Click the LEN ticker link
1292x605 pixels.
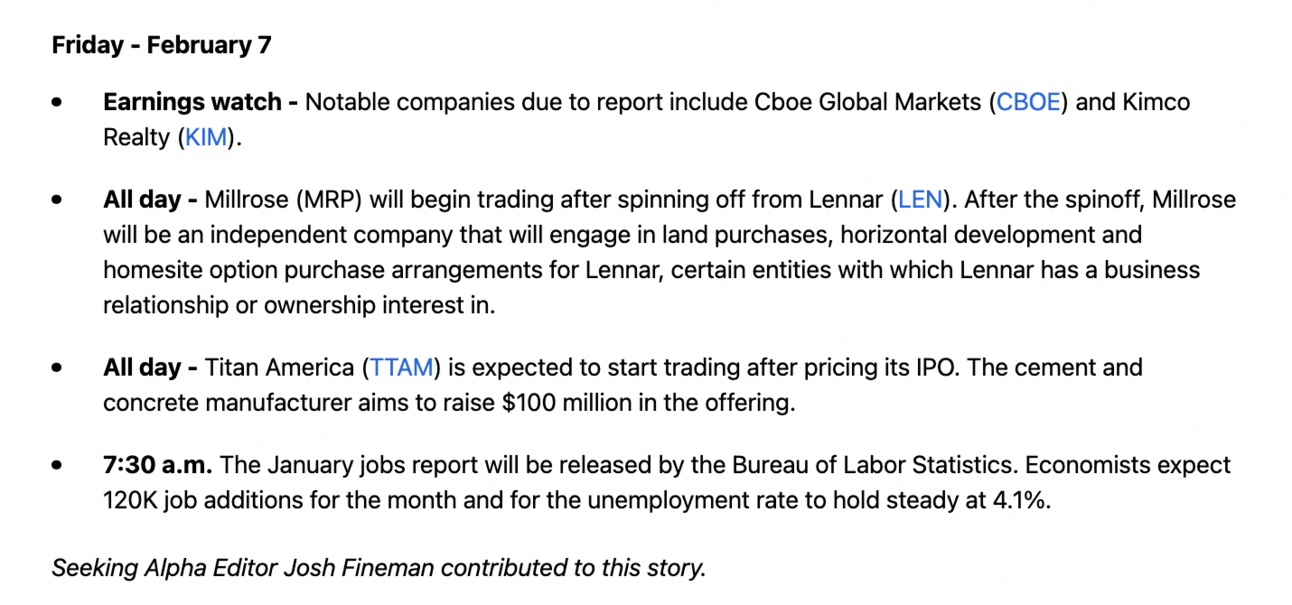pos(920,200)
